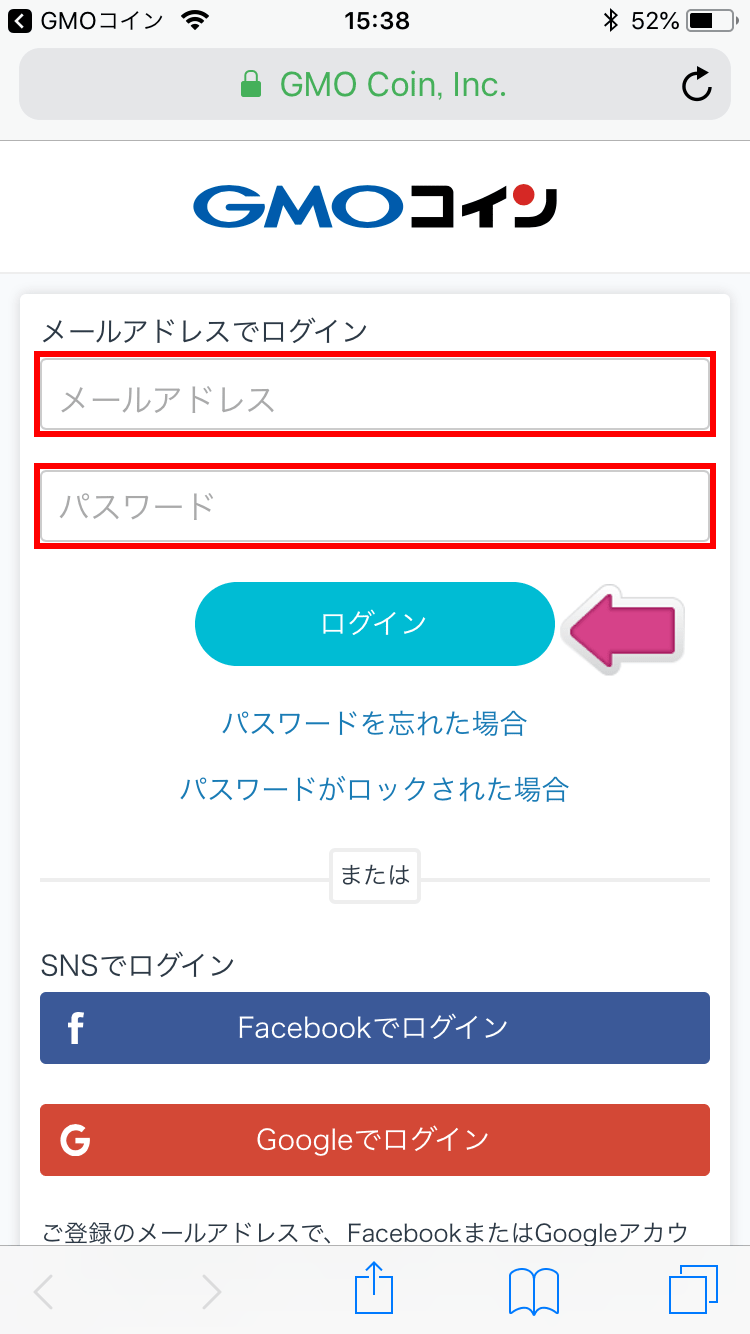The width and height of the screenshot is (750, 1334).
Task: Open パスワードを忘れた場合 link
Action: [374, 723]
